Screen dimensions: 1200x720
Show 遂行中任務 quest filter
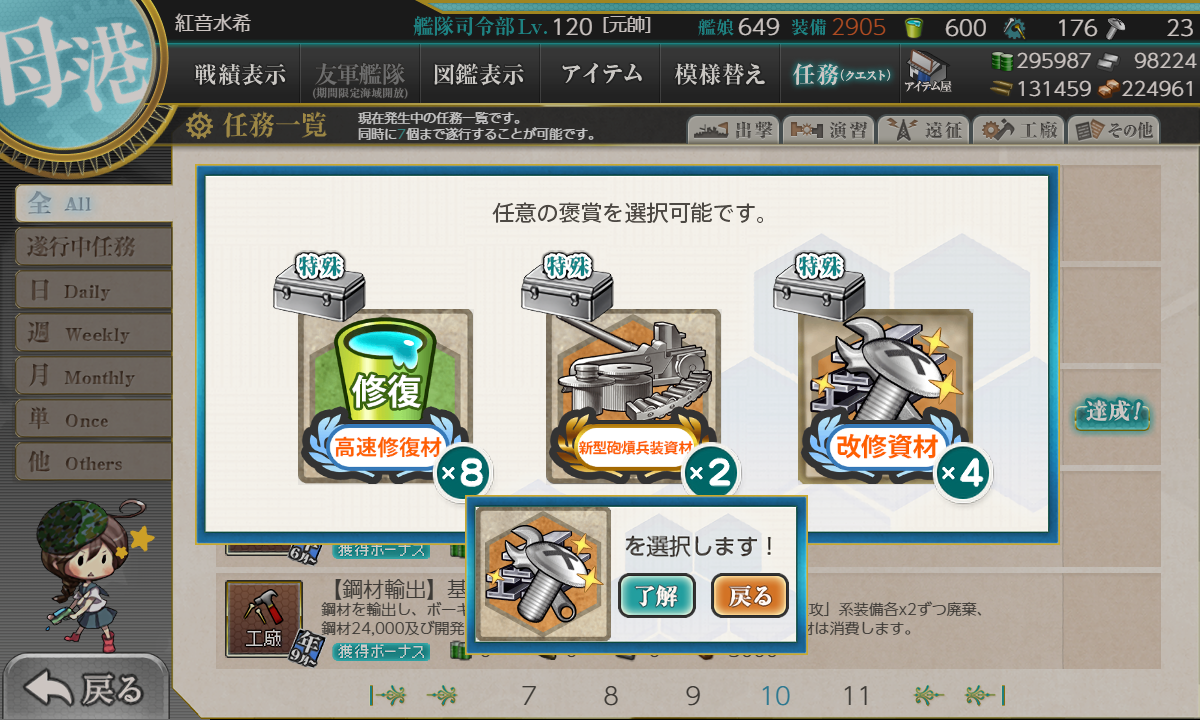(93, 247)
